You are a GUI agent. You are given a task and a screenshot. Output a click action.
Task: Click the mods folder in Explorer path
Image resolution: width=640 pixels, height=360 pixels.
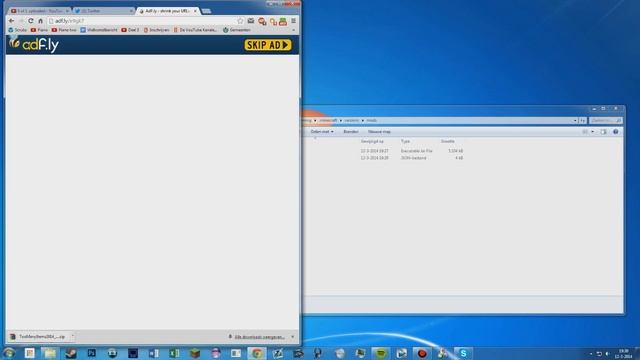(371, 120)
